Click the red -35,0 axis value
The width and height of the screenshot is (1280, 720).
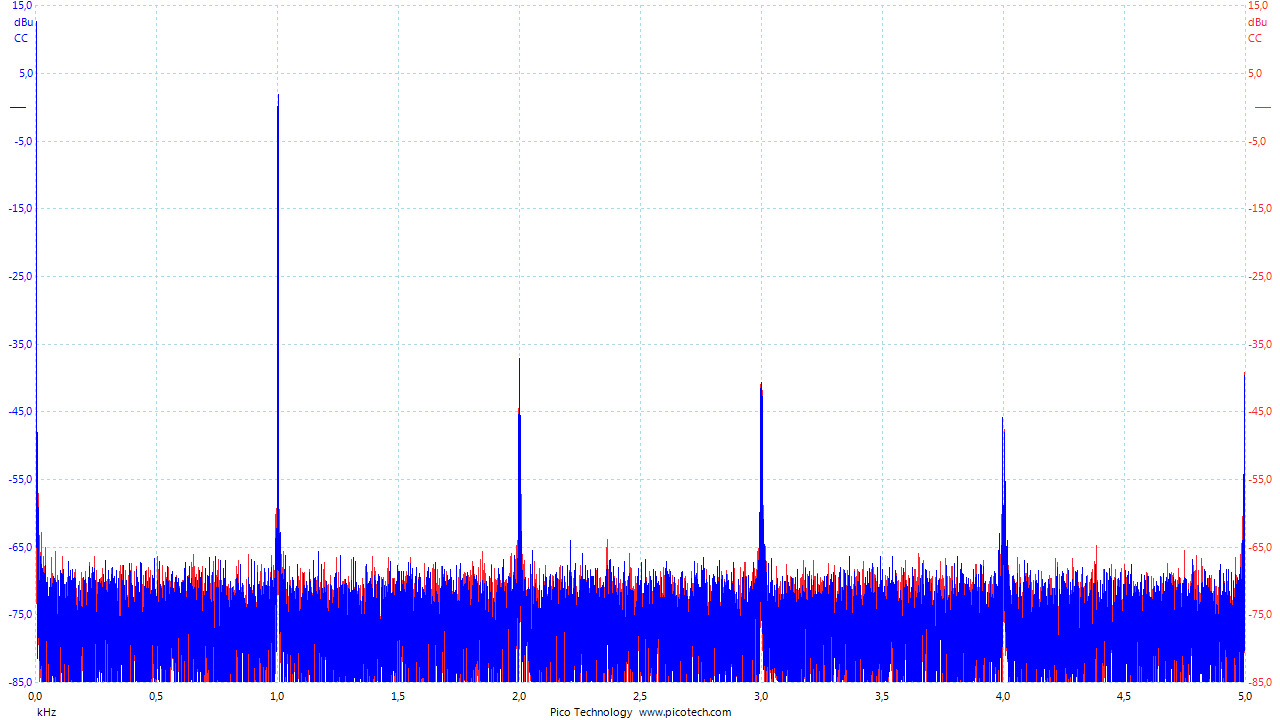(x=1261, y=344)
